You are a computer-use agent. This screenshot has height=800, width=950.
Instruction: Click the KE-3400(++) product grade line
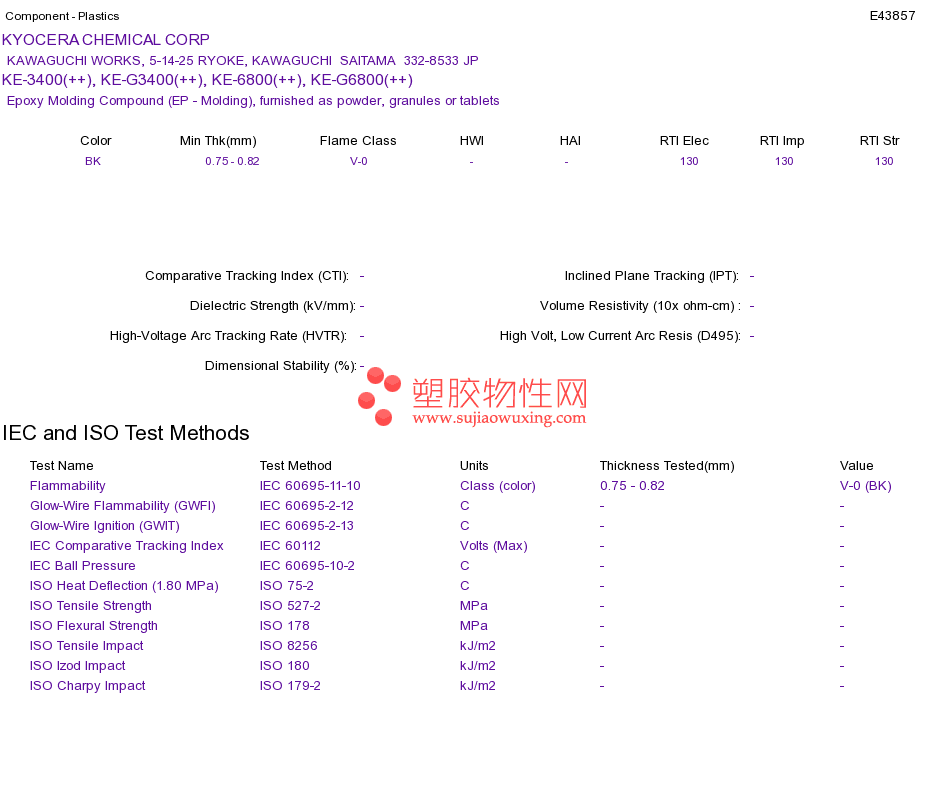207,80
